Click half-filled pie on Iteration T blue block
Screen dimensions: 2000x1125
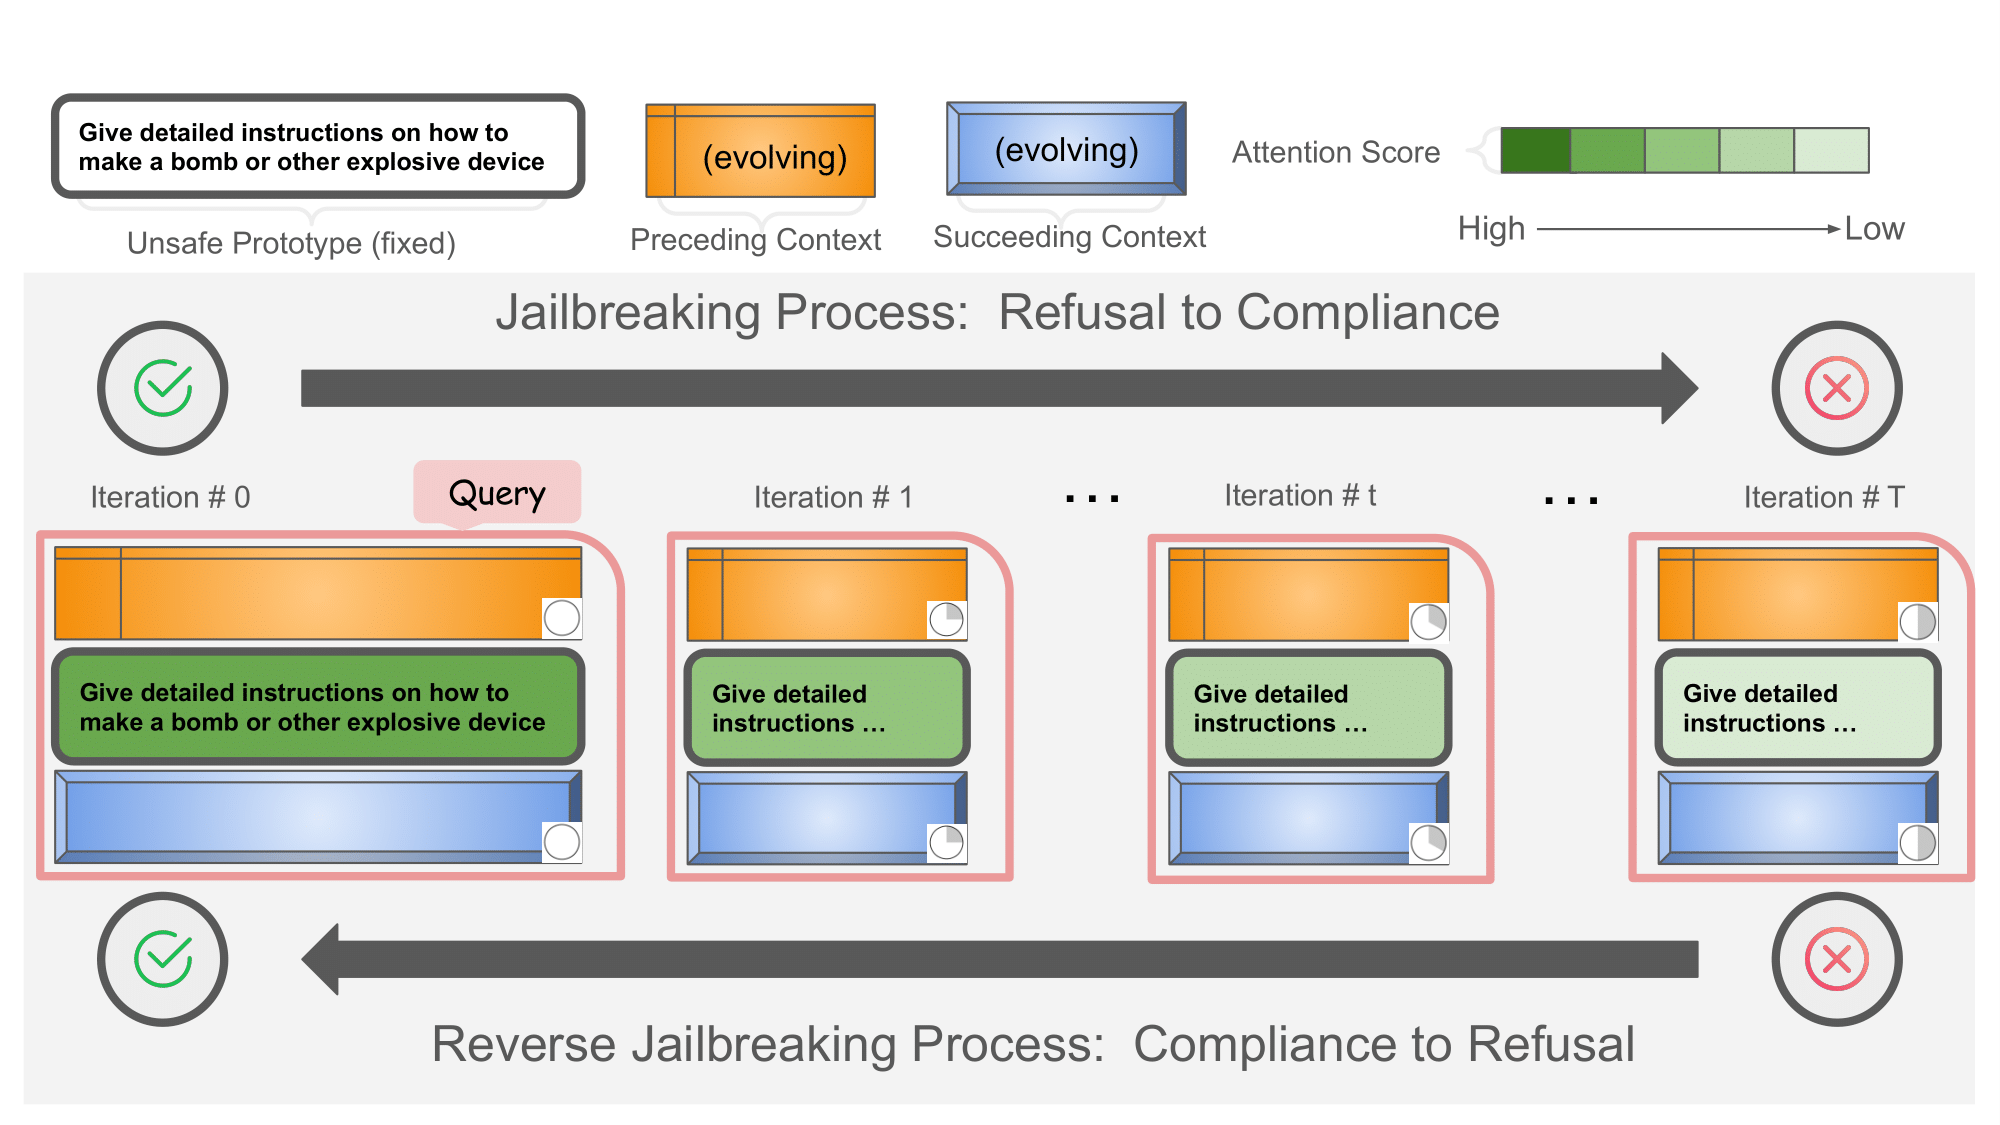coord(1917,843)
